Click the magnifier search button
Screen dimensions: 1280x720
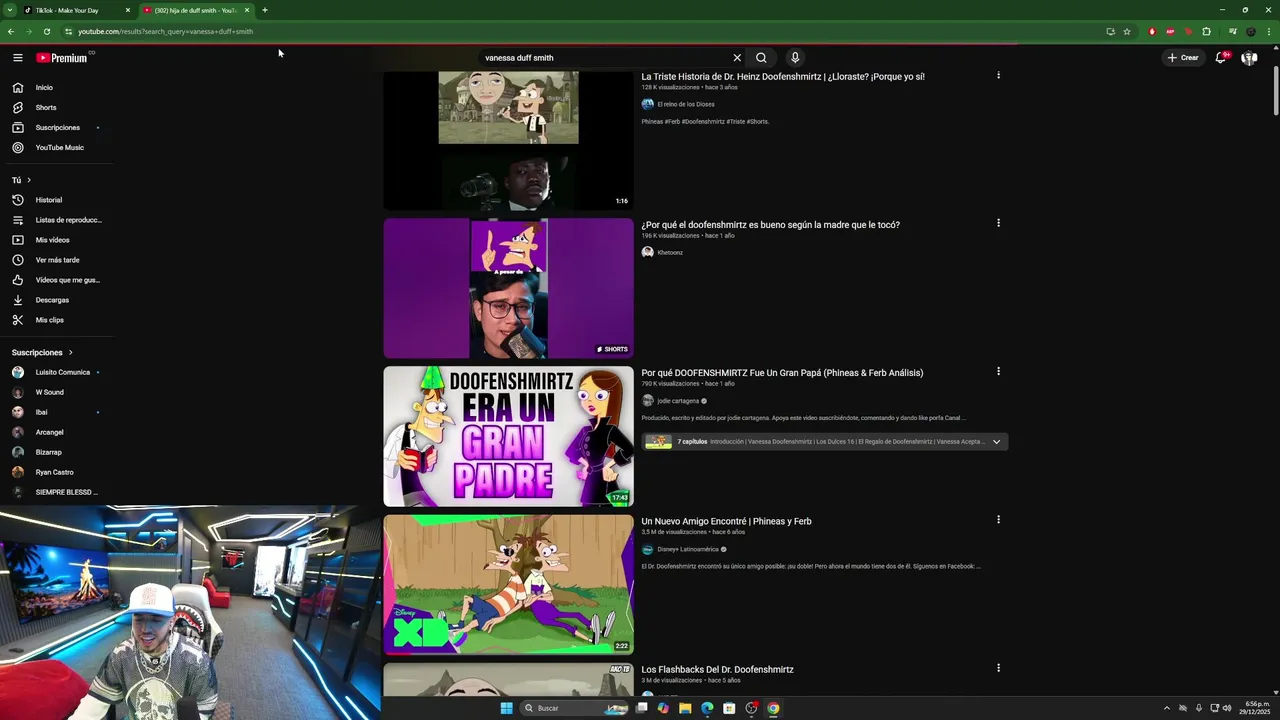(x=761, y=58)
